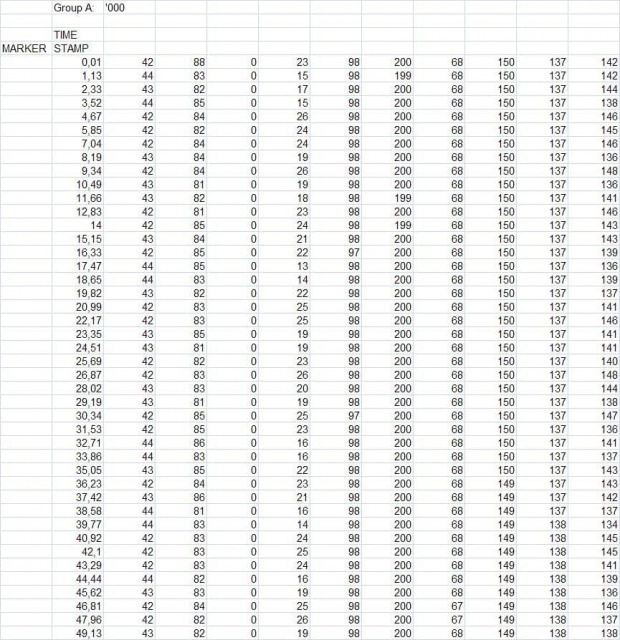Click the 147 cell in the 30,34 row
This screenshot has width=620, height=640.
click(x=594, y=416)
